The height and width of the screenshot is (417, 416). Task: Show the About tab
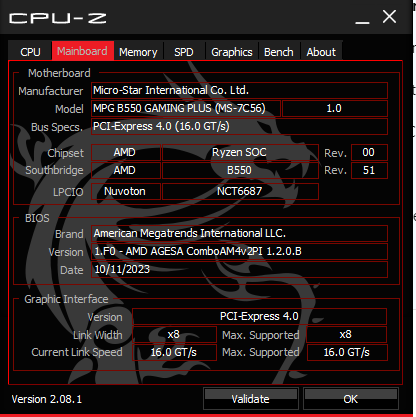[321, 52]
